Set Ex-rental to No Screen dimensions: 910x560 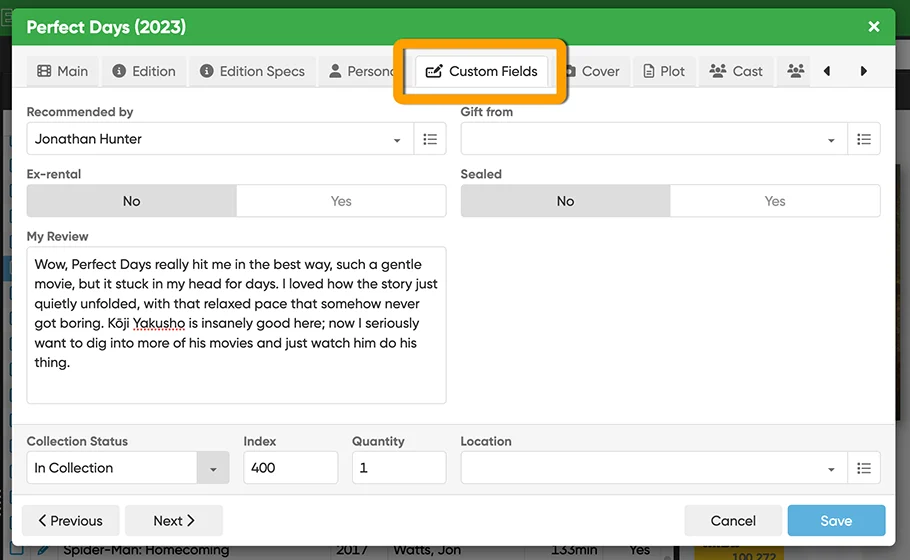[132, 201]
